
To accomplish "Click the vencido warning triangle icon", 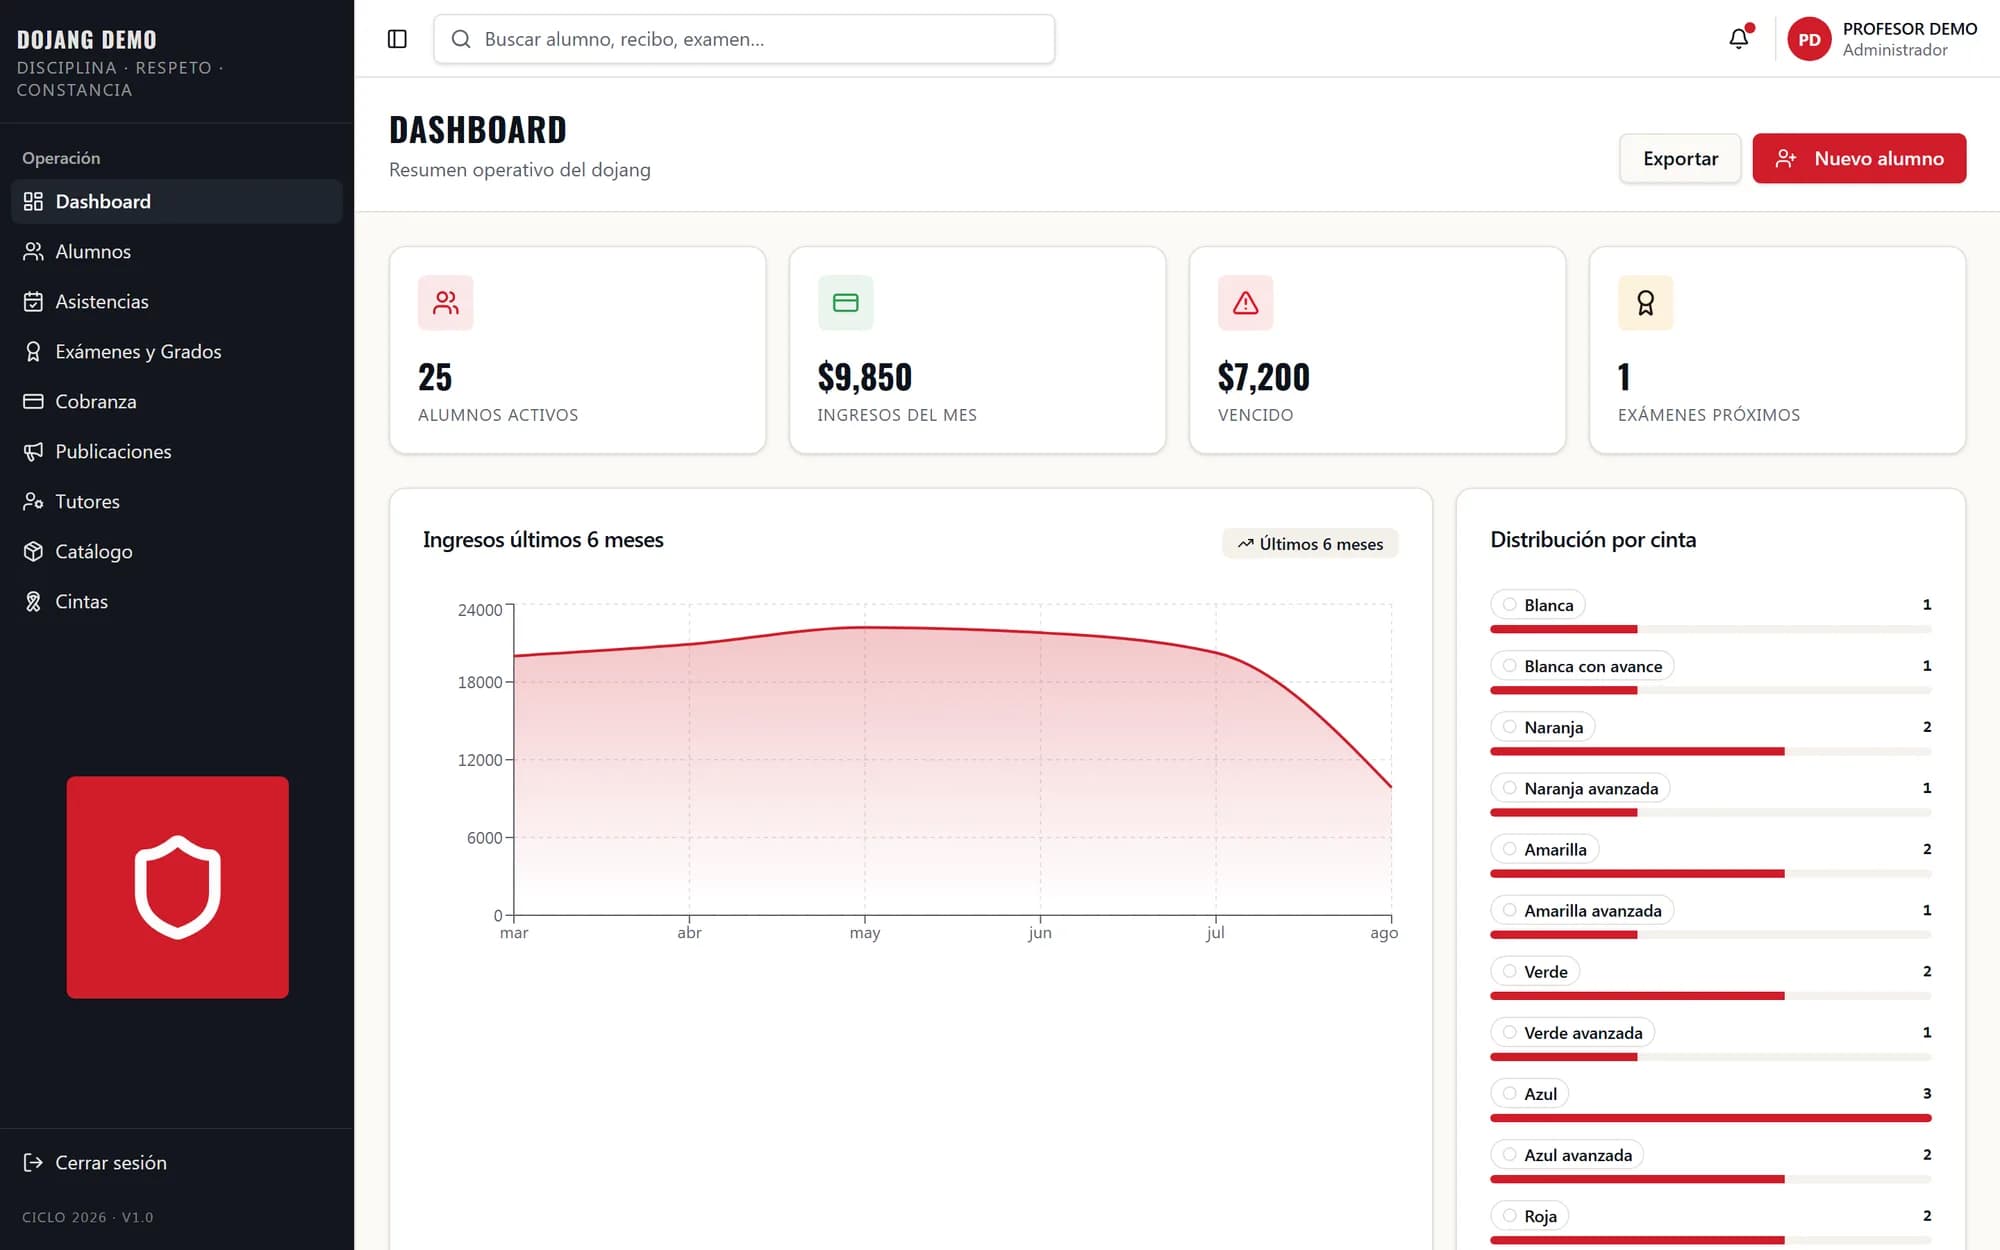I will pyautogui.click(x=1246, y=302).
